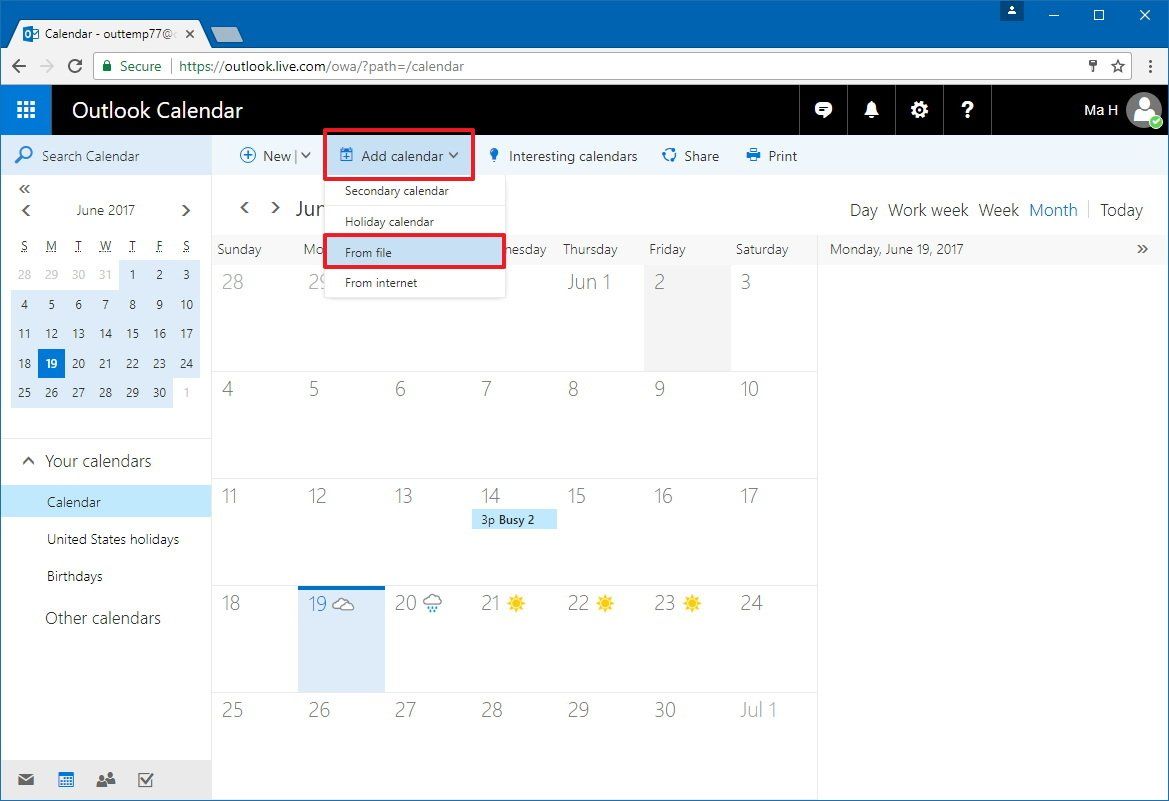Collapse the left pane with double chevron
This screenshot has height=801, width=1169.
point(25,189)
